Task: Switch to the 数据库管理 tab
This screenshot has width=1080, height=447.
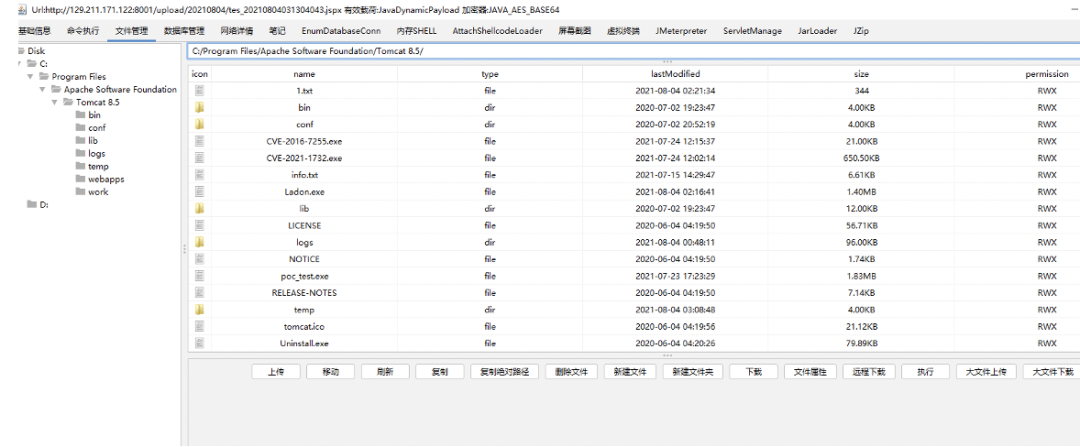Action: click(x=184, y=31)
